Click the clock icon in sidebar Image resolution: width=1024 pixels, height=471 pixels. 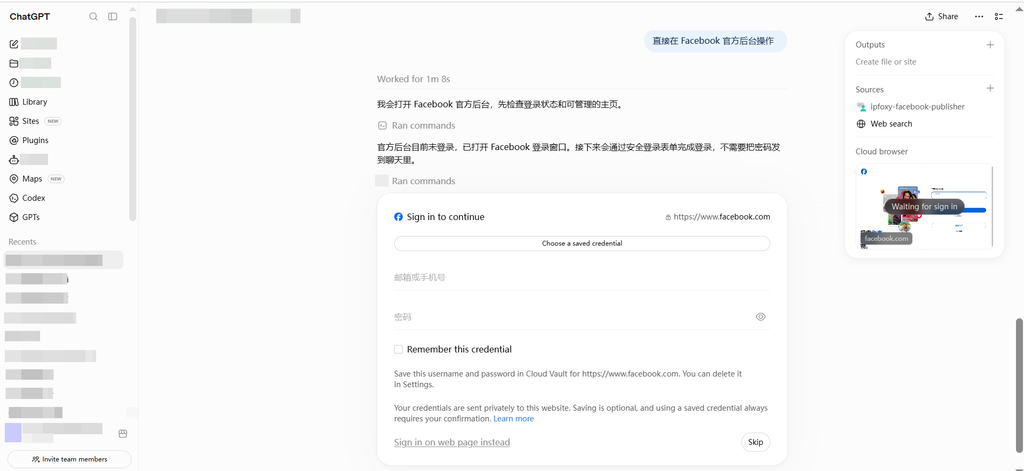click(x=14, y=82)
